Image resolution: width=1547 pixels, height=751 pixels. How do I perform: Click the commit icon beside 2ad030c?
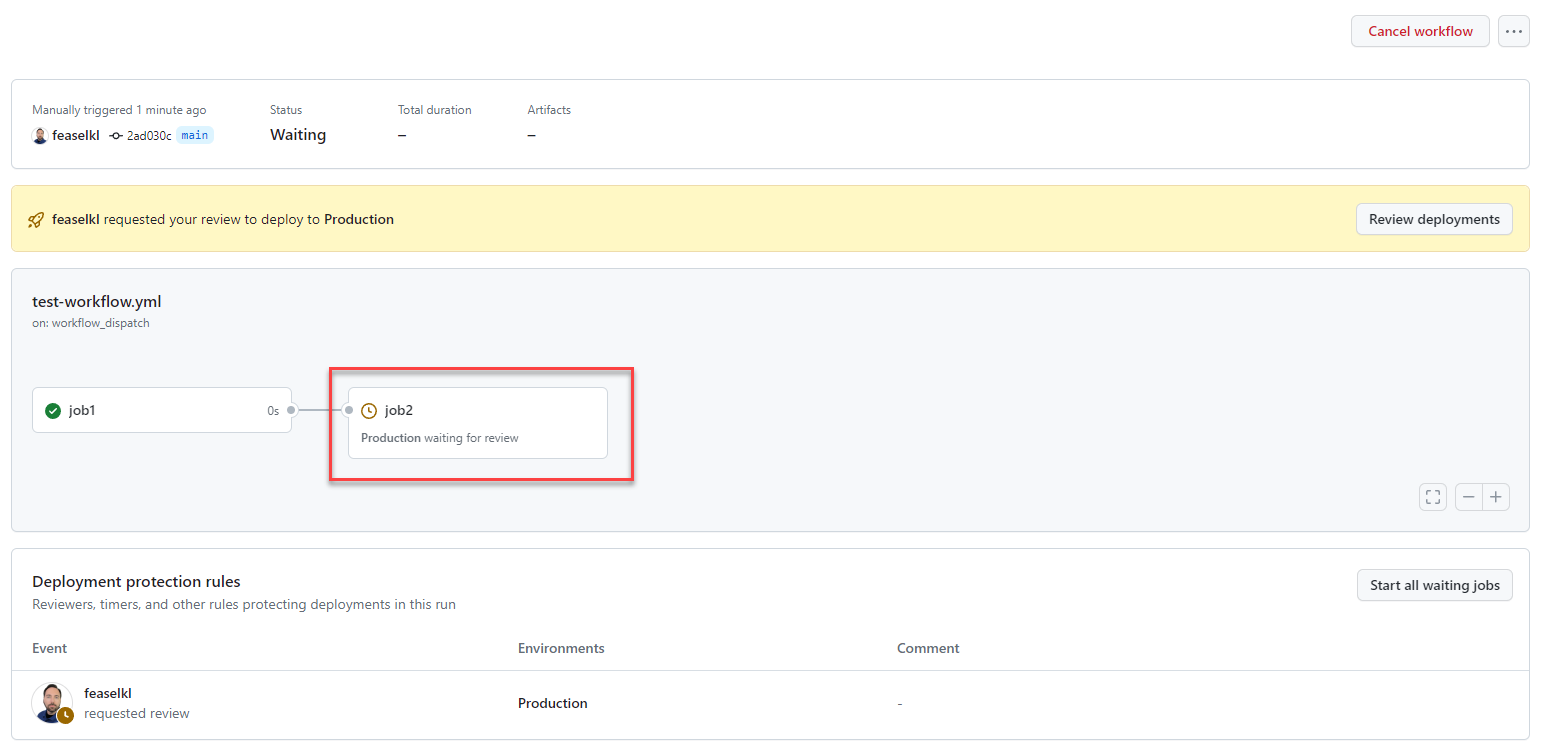click(116, 136)
